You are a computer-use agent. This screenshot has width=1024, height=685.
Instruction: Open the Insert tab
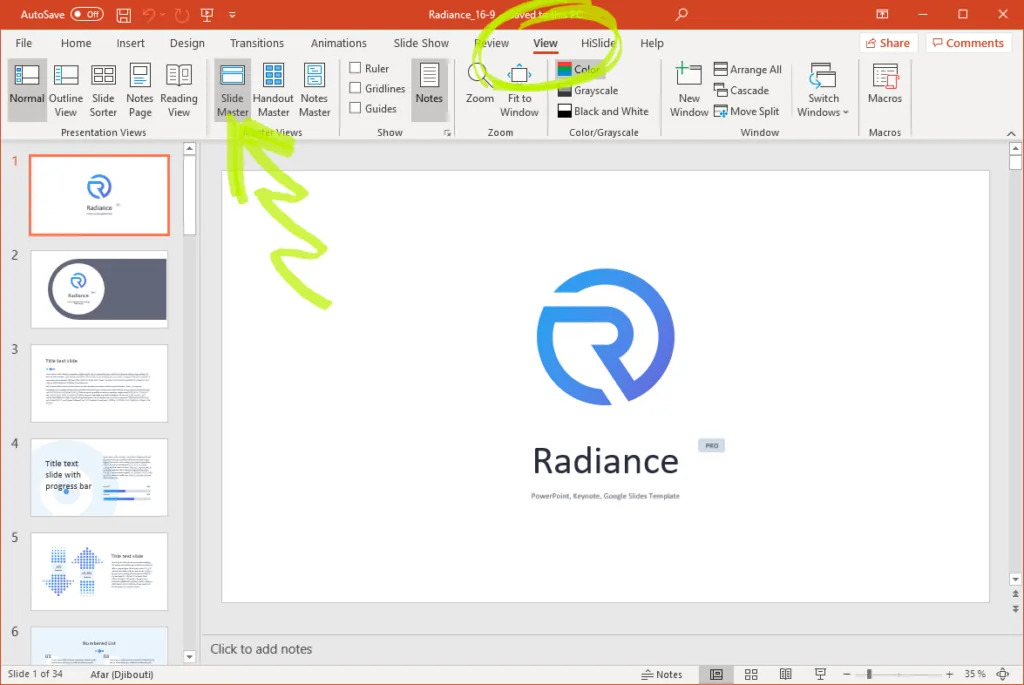click(131, 43)
